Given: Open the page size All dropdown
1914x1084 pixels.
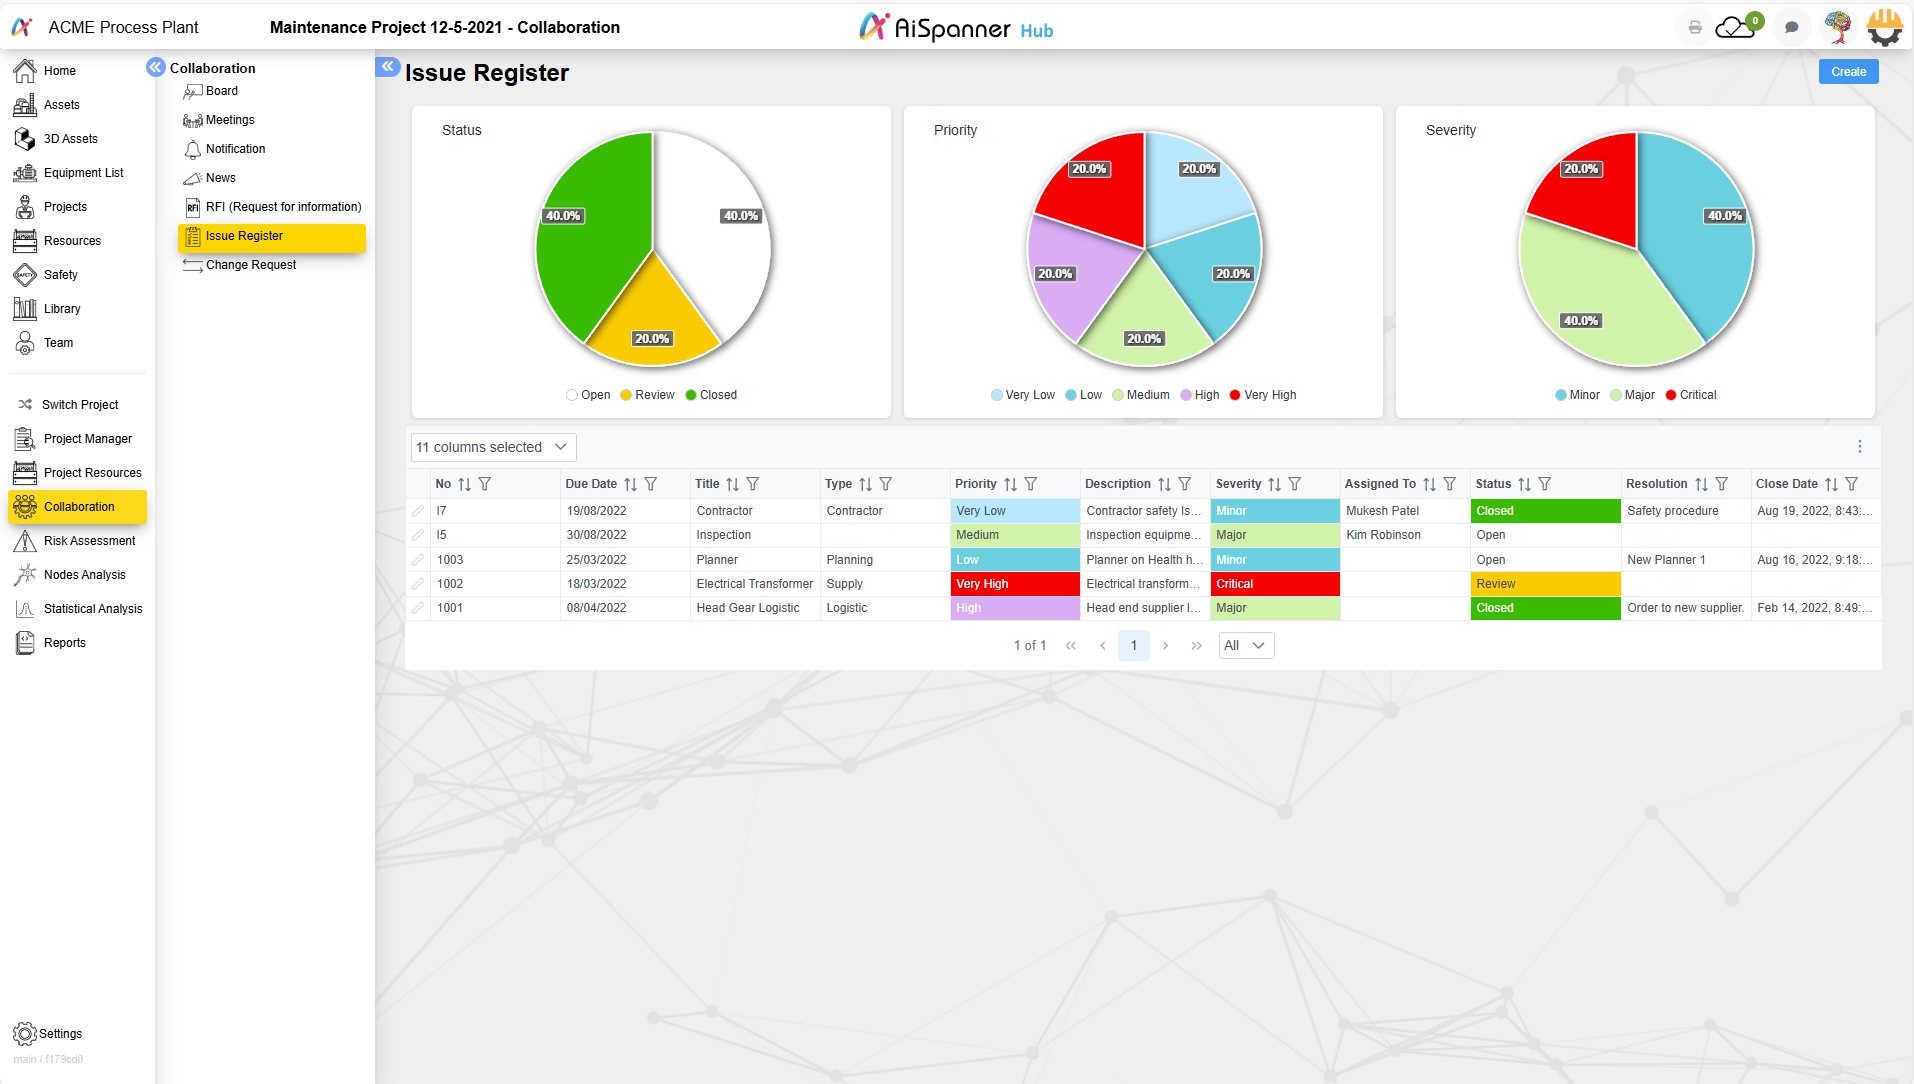Looking at the screenshot, I should click(1245, 645).
